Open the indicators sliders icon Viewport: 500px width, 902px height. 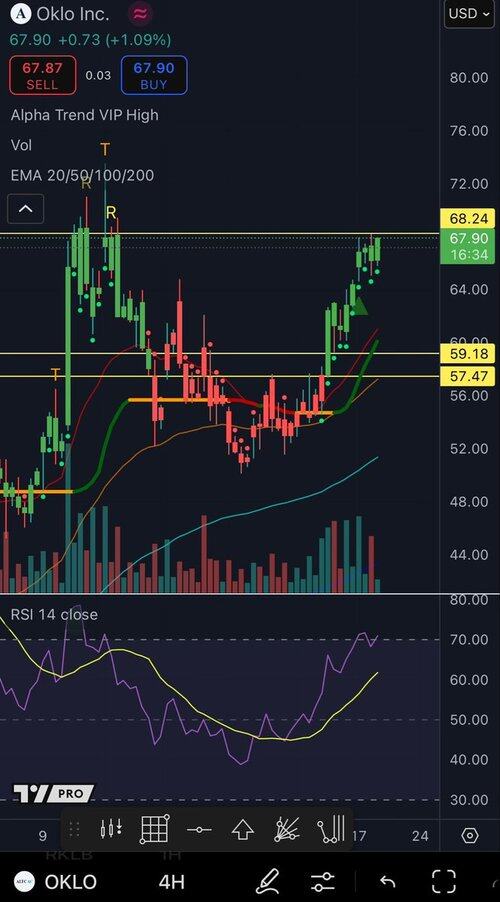[x=323, y=881]
